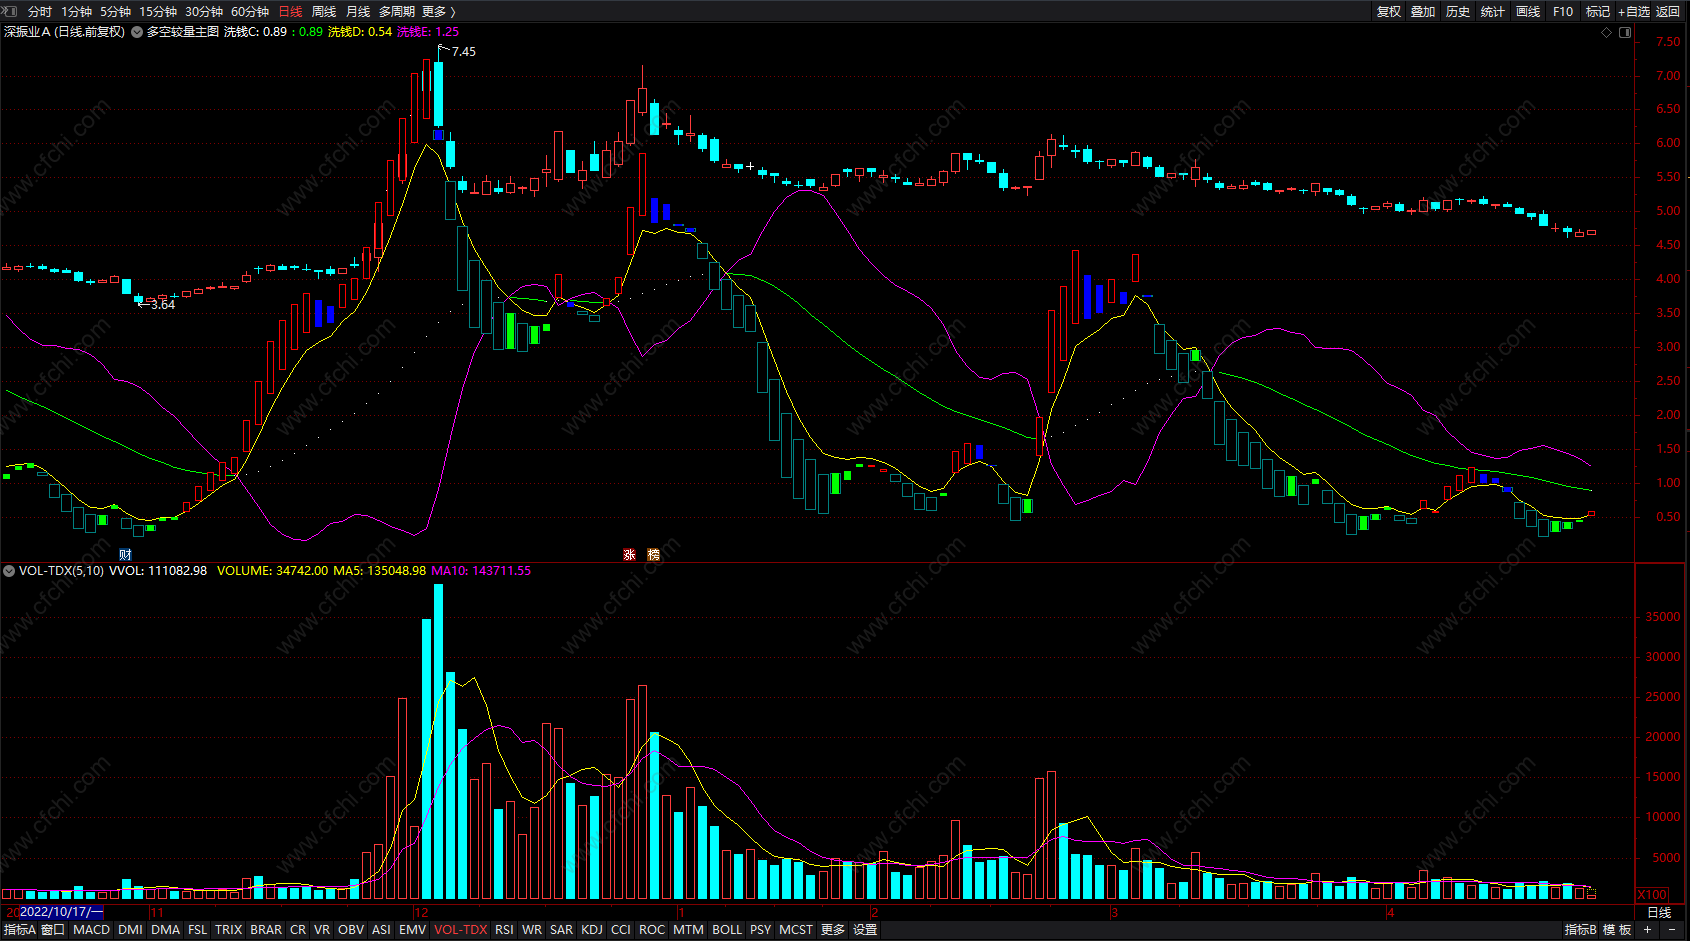Select the DMI indicator
The image size is (1690, 941).
click(x=130, y=930)
